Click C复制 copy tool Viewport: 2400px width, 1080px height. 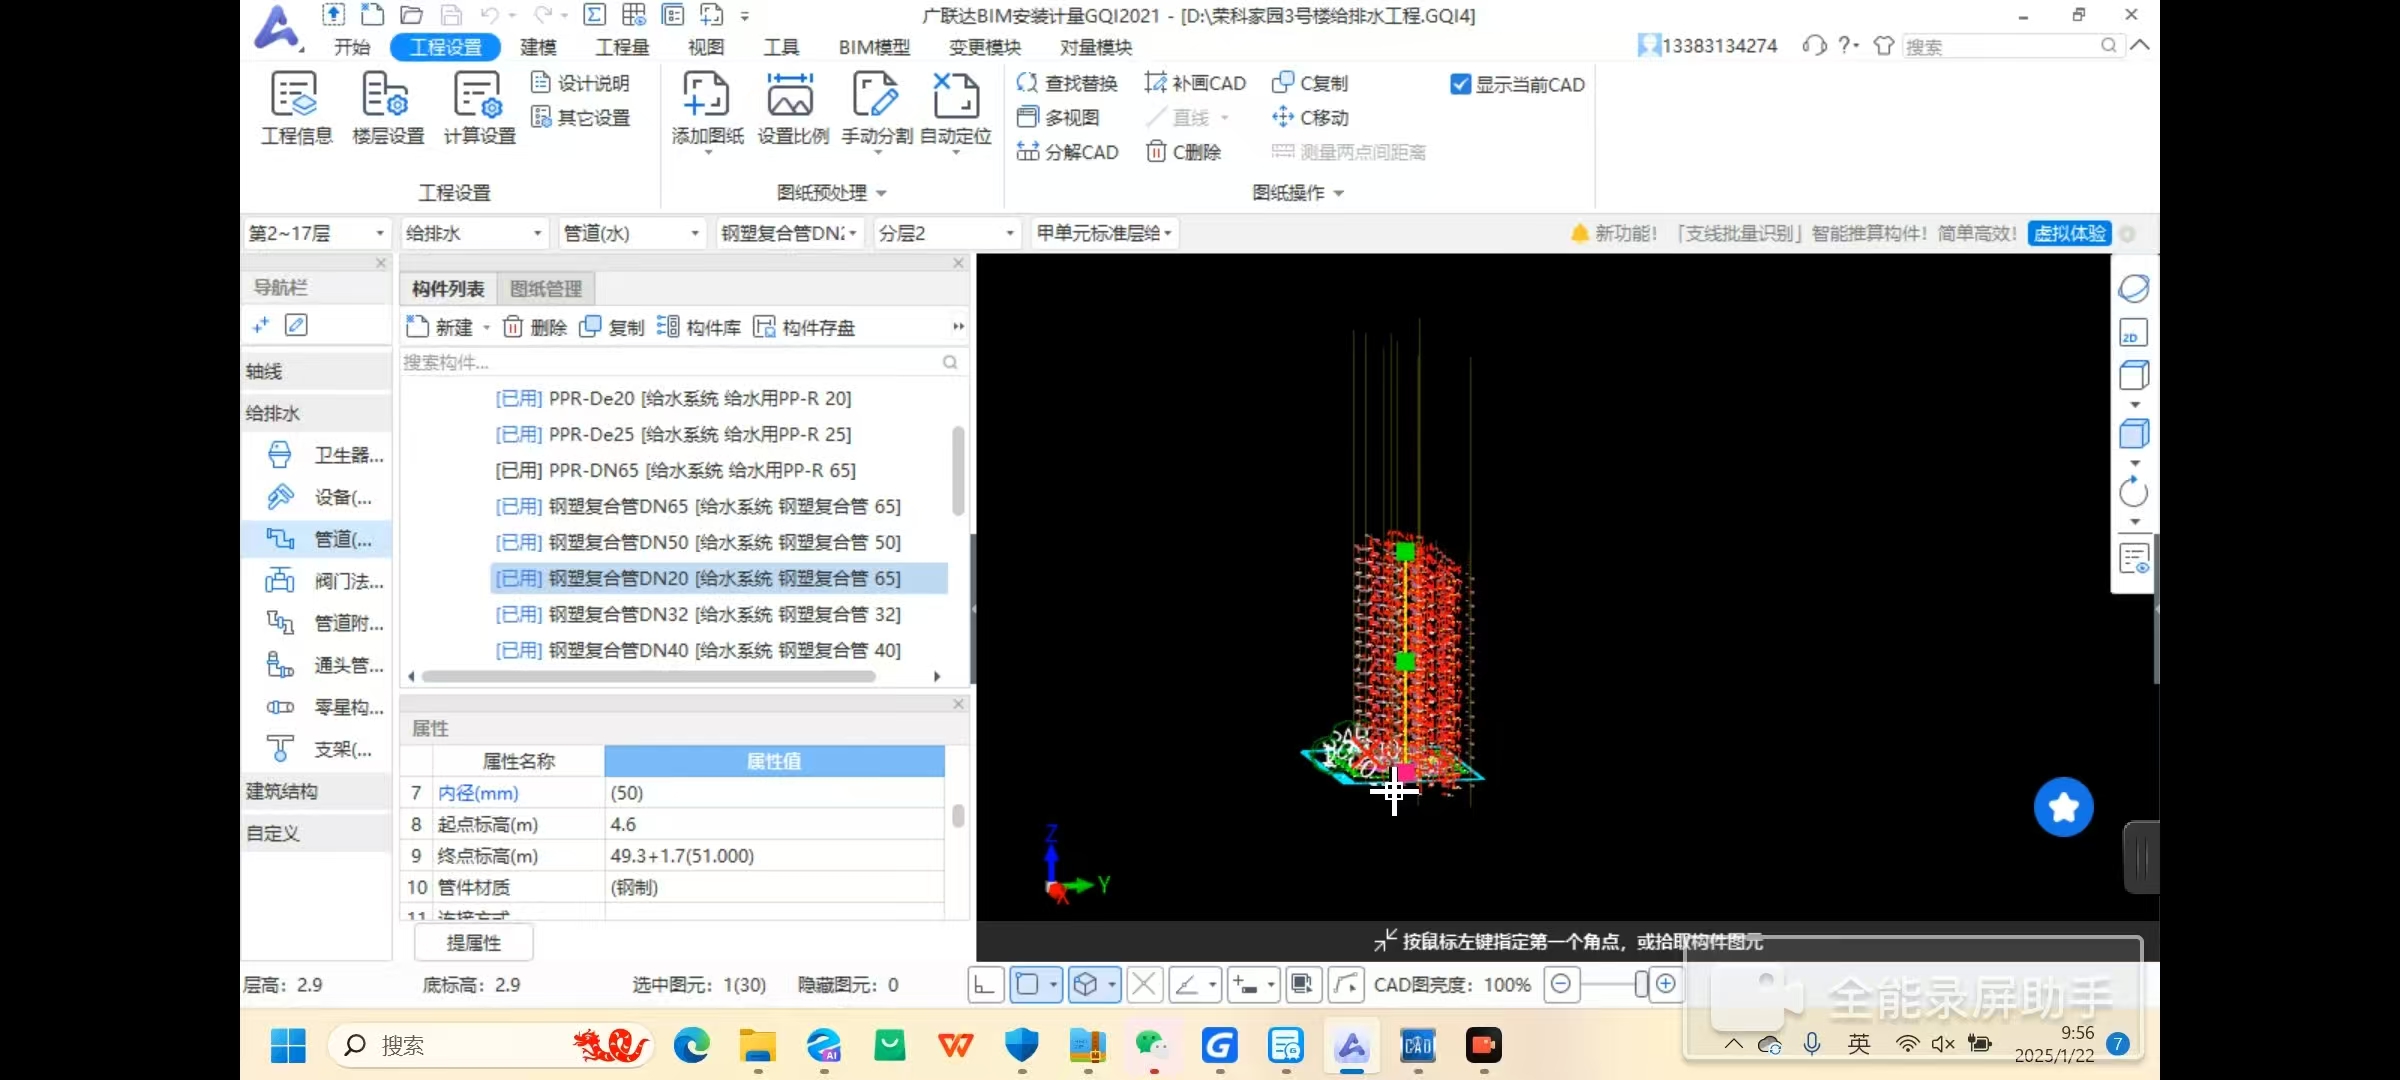[x=1310, y=83]
